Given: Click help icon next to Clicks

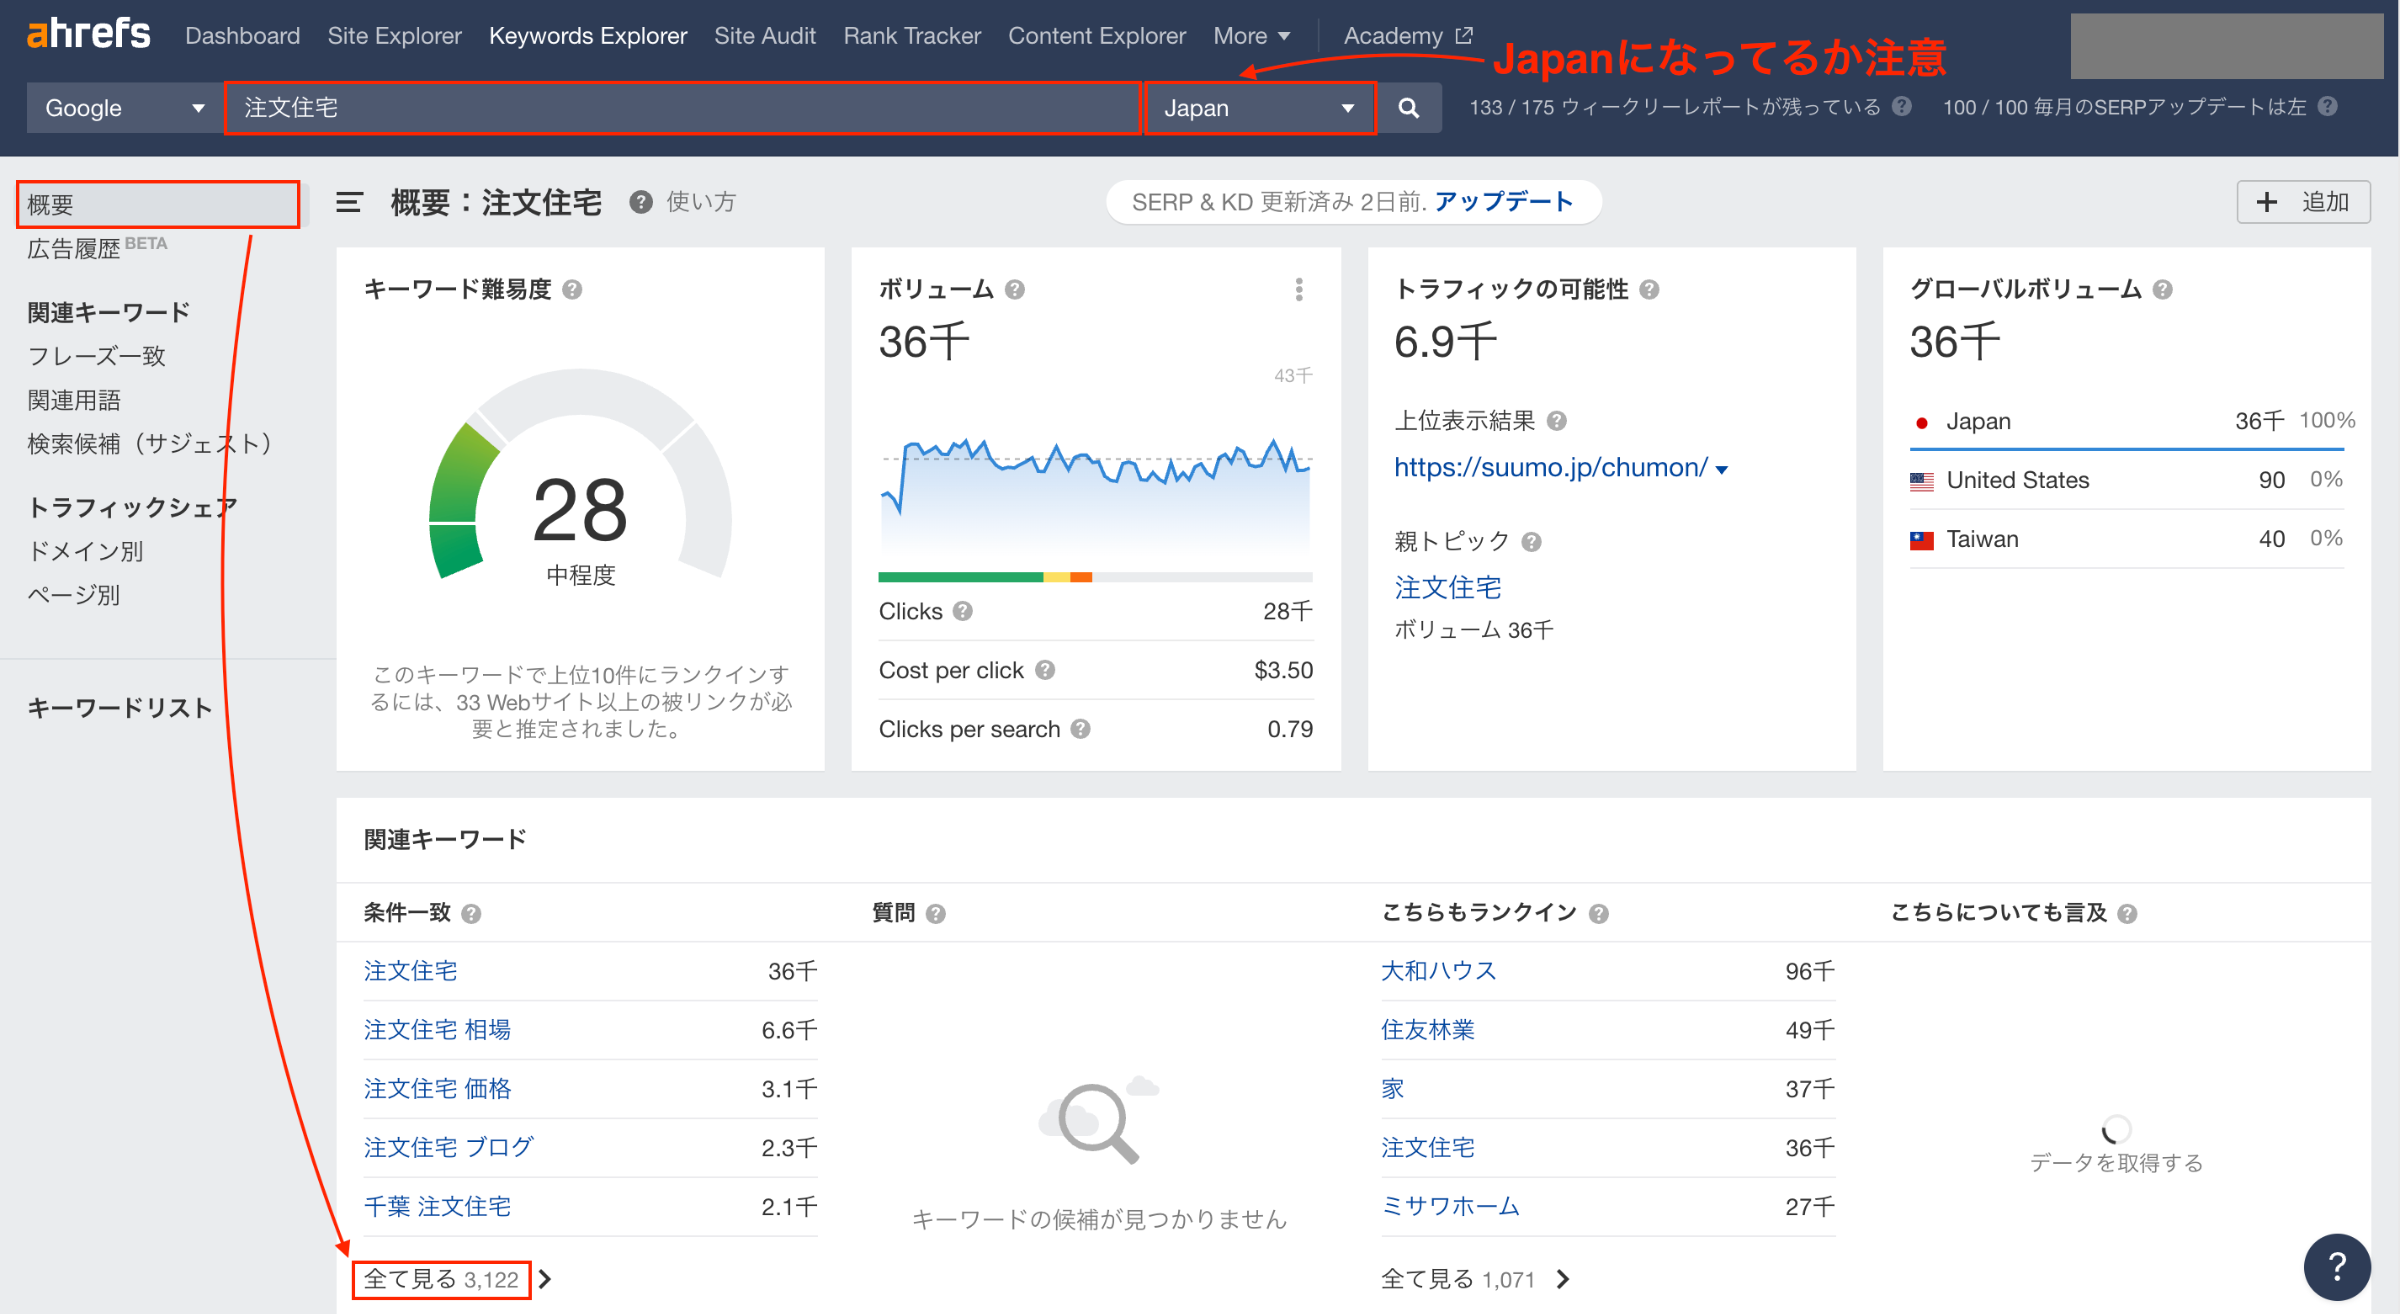Looking at the screenshot, I should (963, 611).
